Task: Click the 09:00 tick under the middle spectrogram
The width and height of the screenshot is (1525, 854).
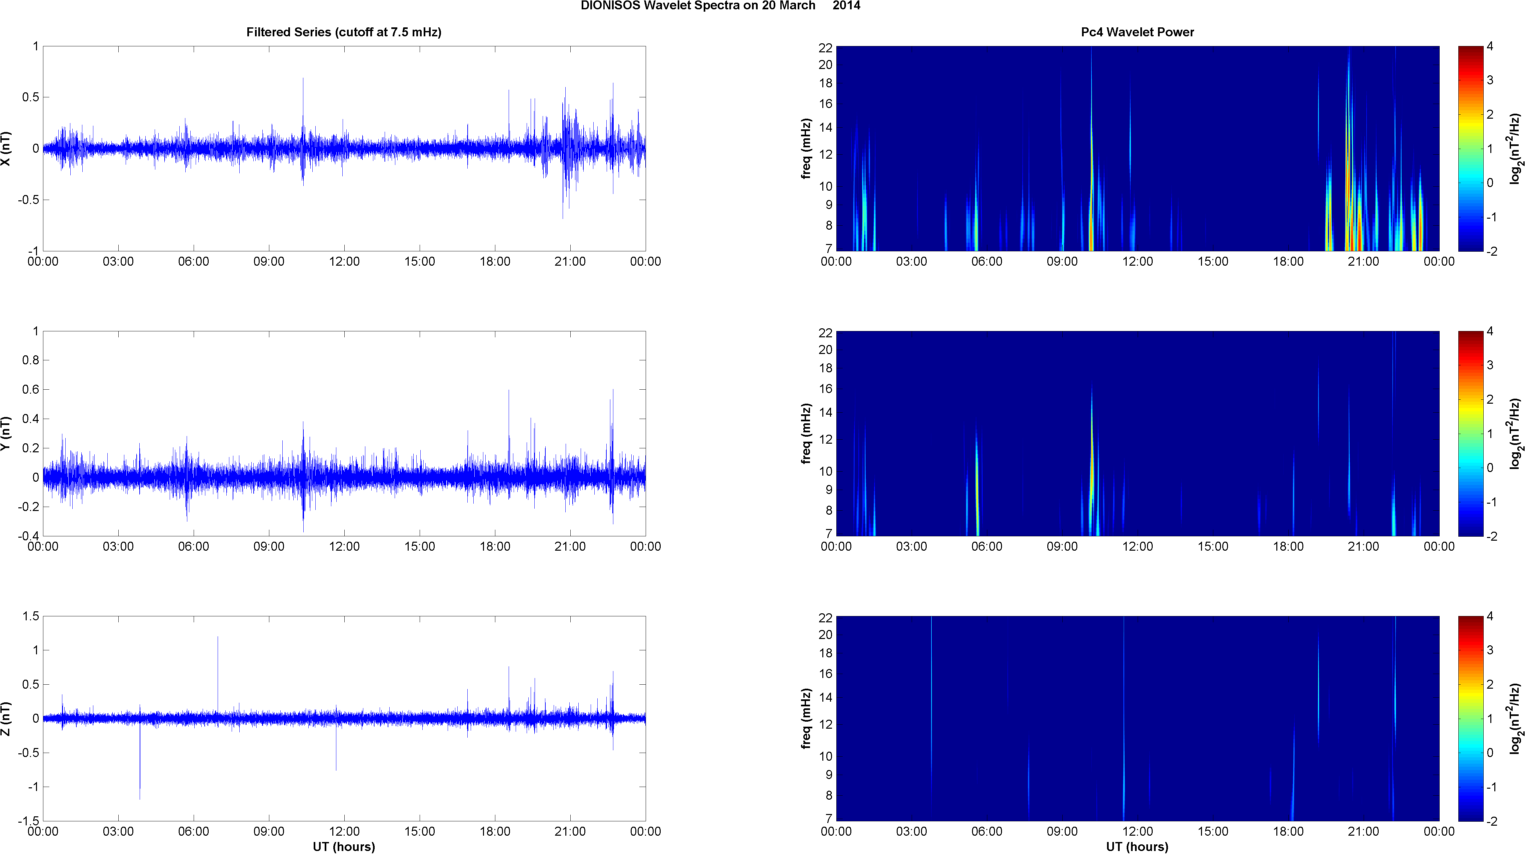Action: click(1062, 547)
